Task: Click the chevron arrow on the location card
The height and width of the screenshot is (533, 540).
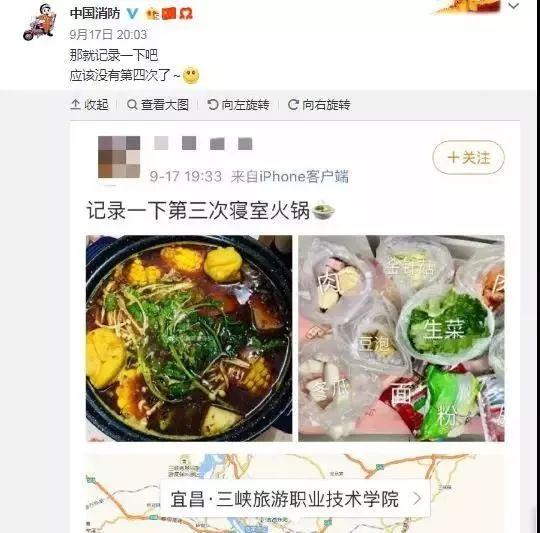Action: (x=417, y=498)
